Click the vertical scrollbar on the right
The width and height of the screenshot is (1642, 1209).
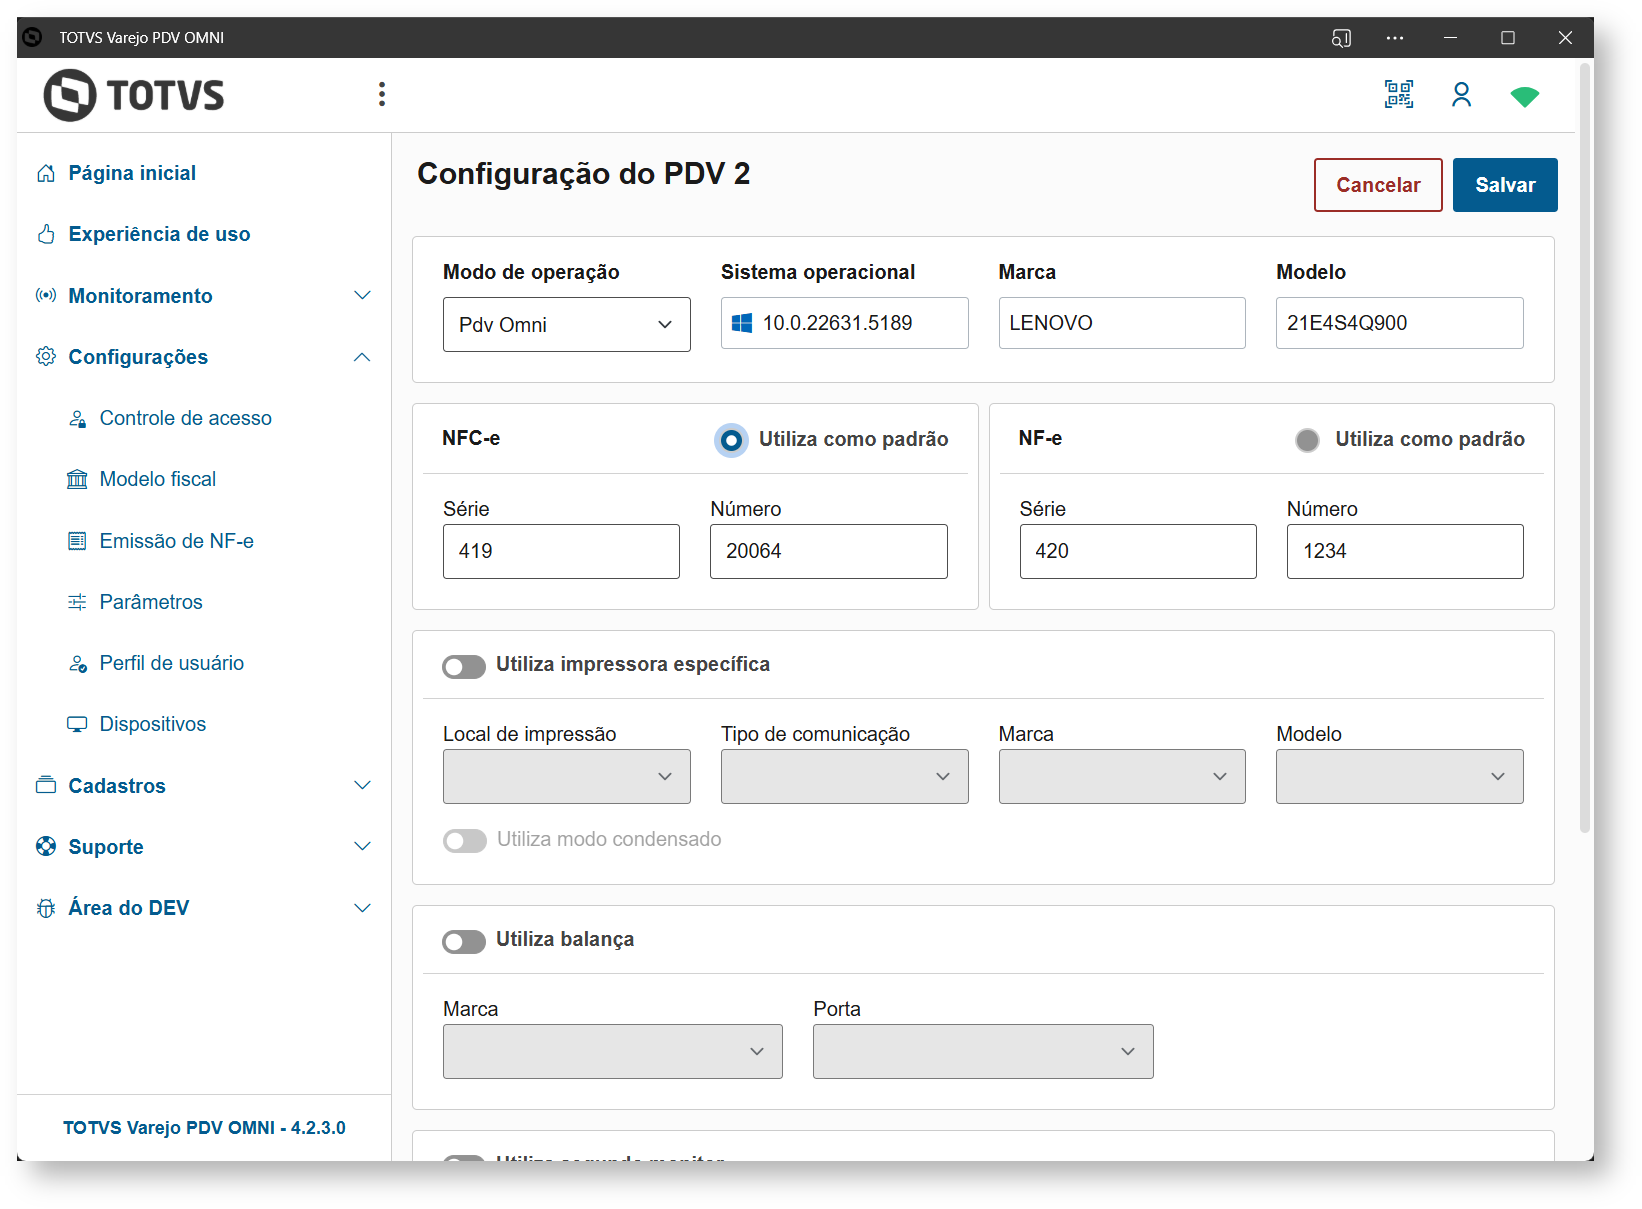point(1584,450)
